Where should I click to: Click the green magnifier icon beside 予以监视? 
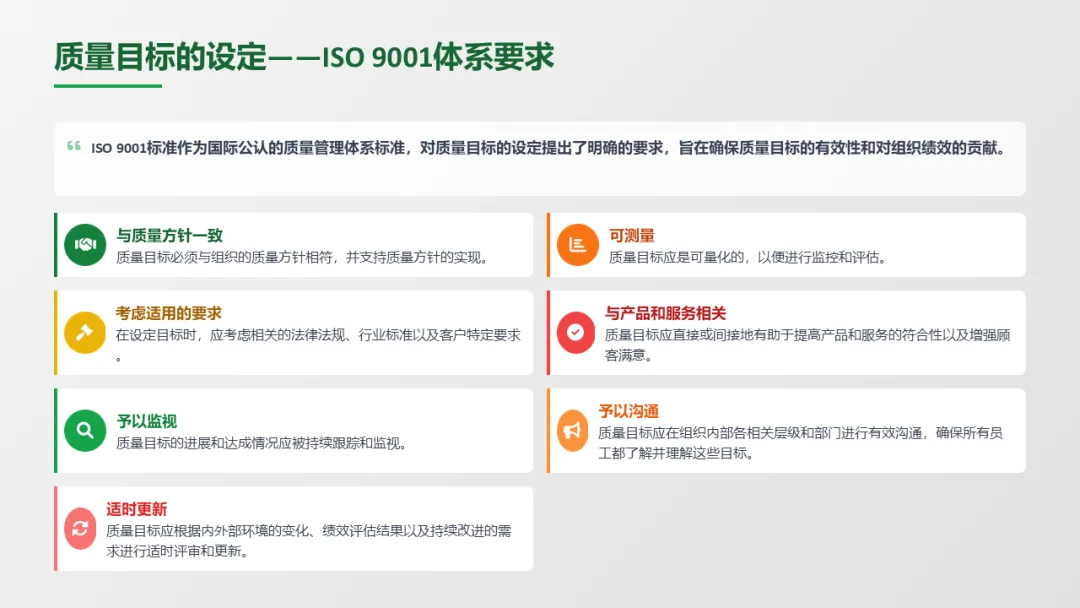[85, 430]
